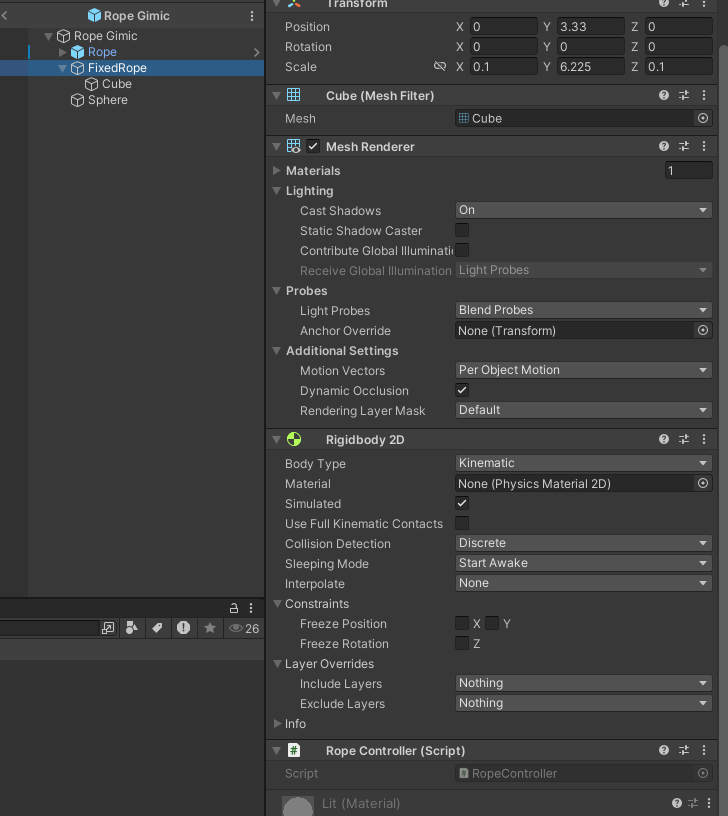Open Include Layers dropdown
Image resolution: width=728 pixels, height=816 pixels.
pos(583,683)
